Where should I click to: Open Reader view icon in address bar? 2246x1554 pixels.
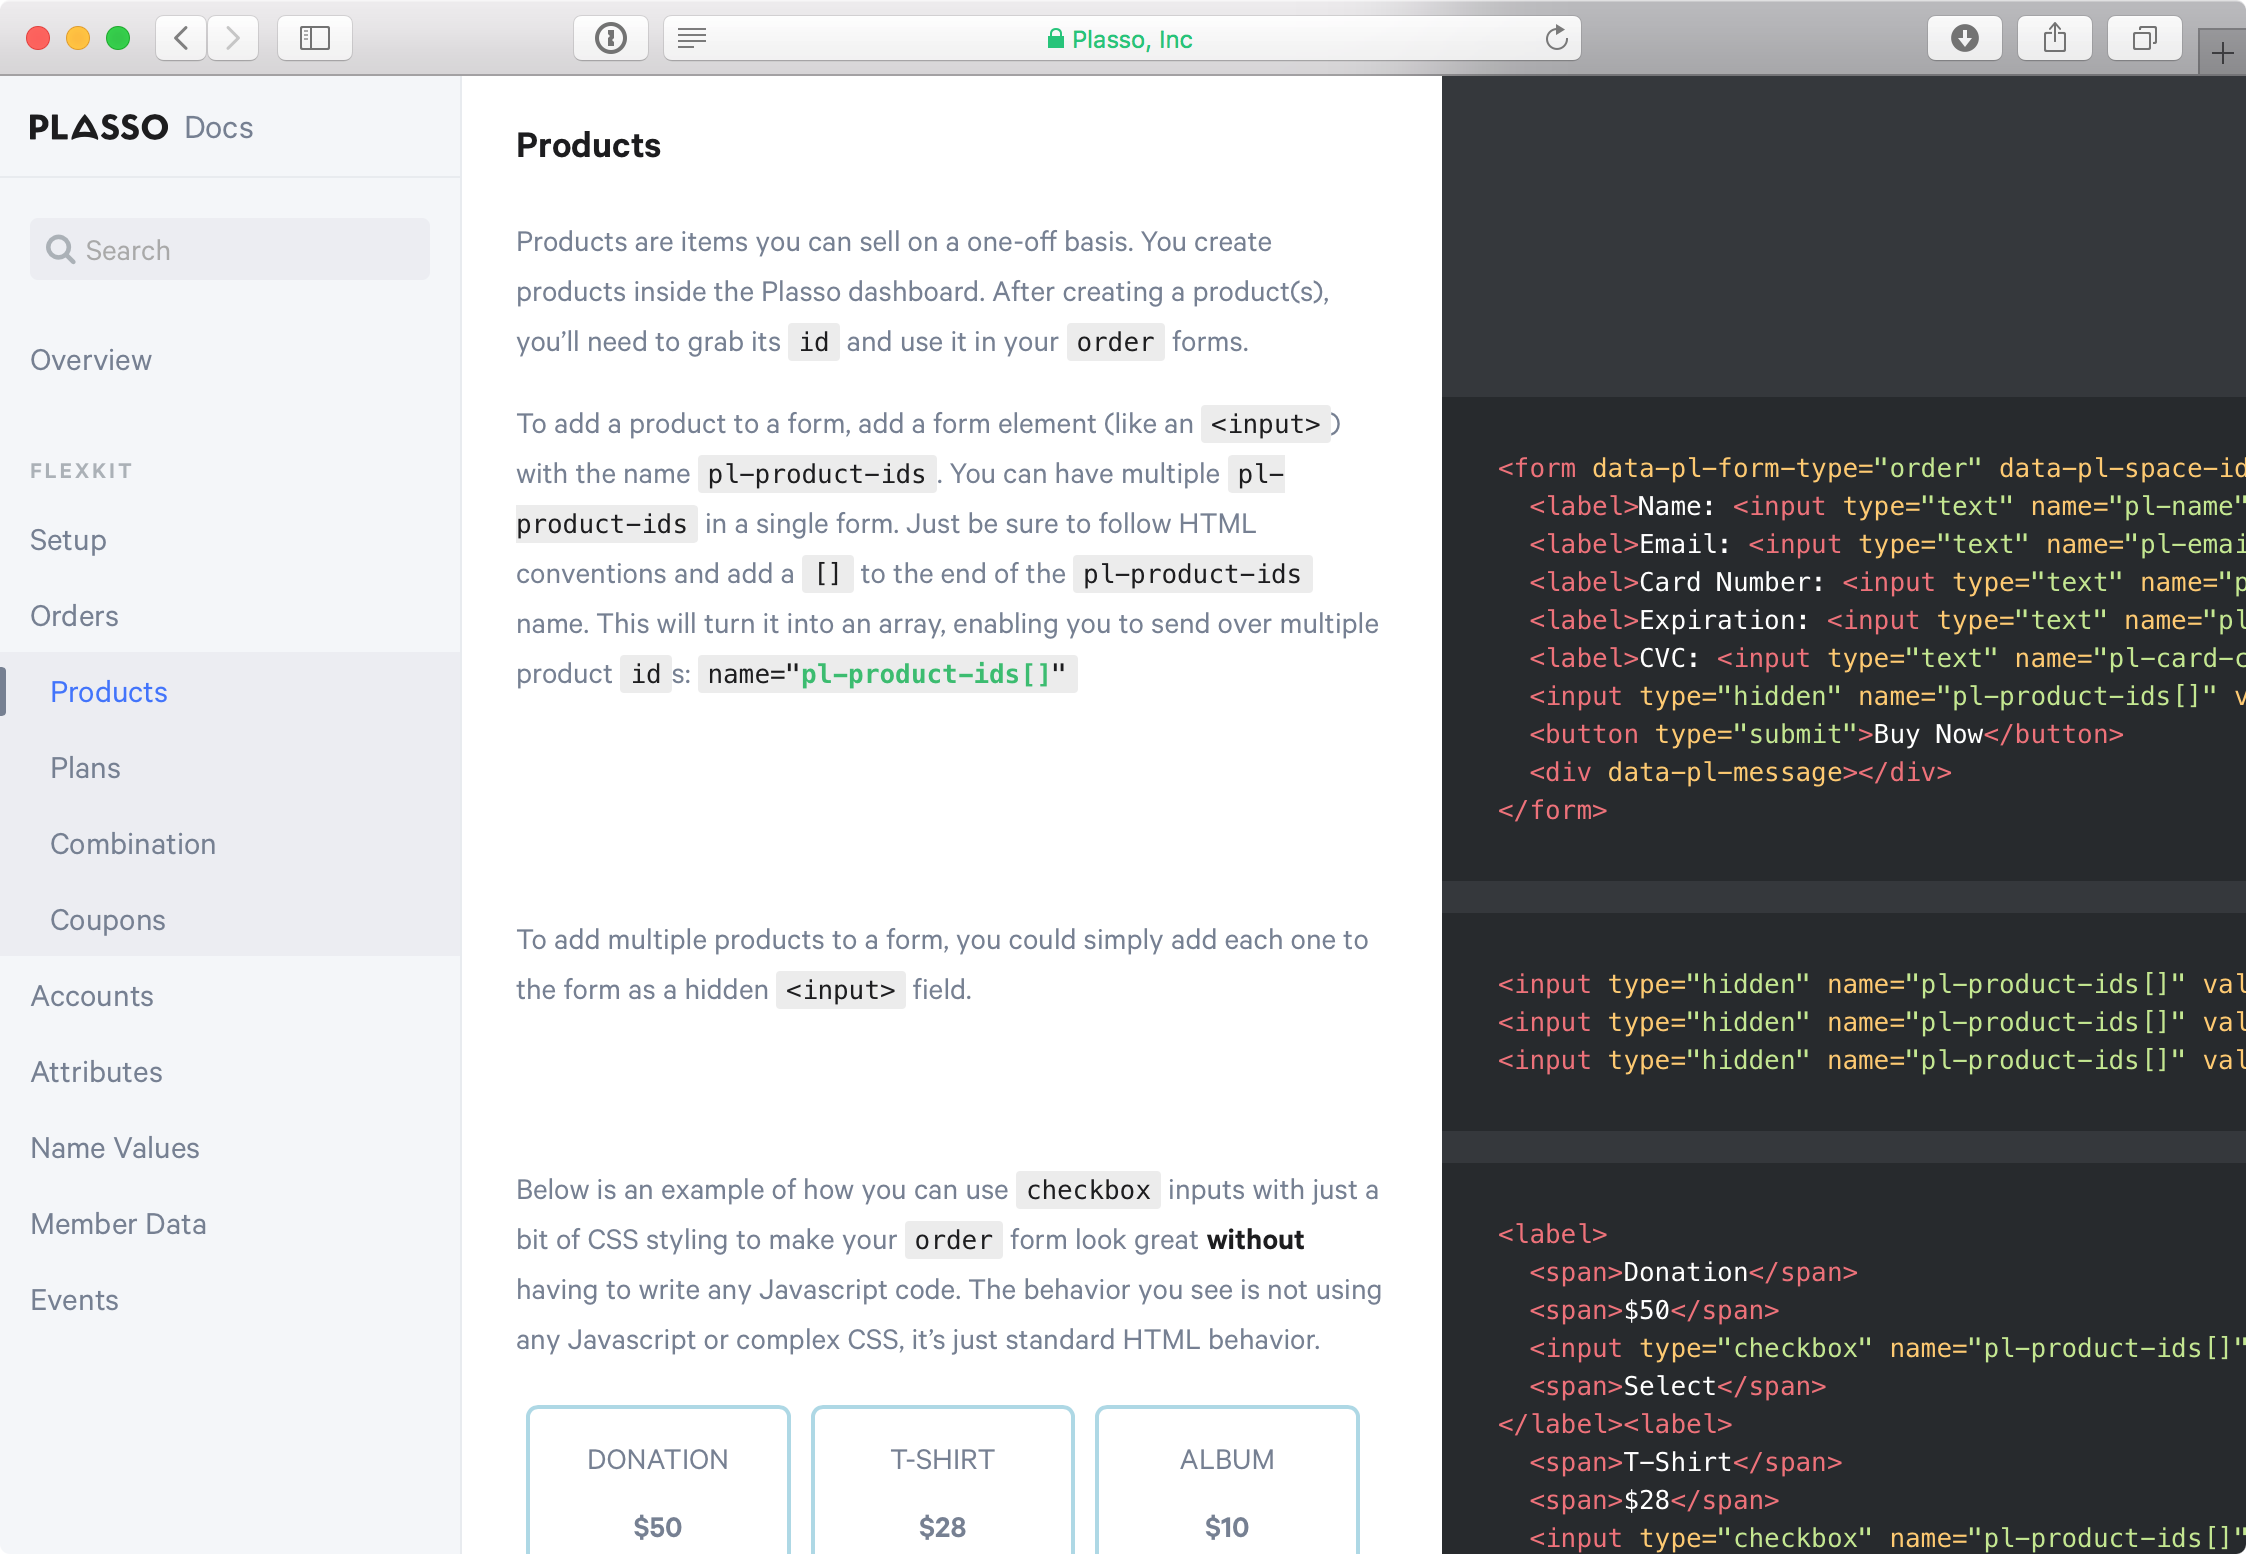[x=692, y=39]
